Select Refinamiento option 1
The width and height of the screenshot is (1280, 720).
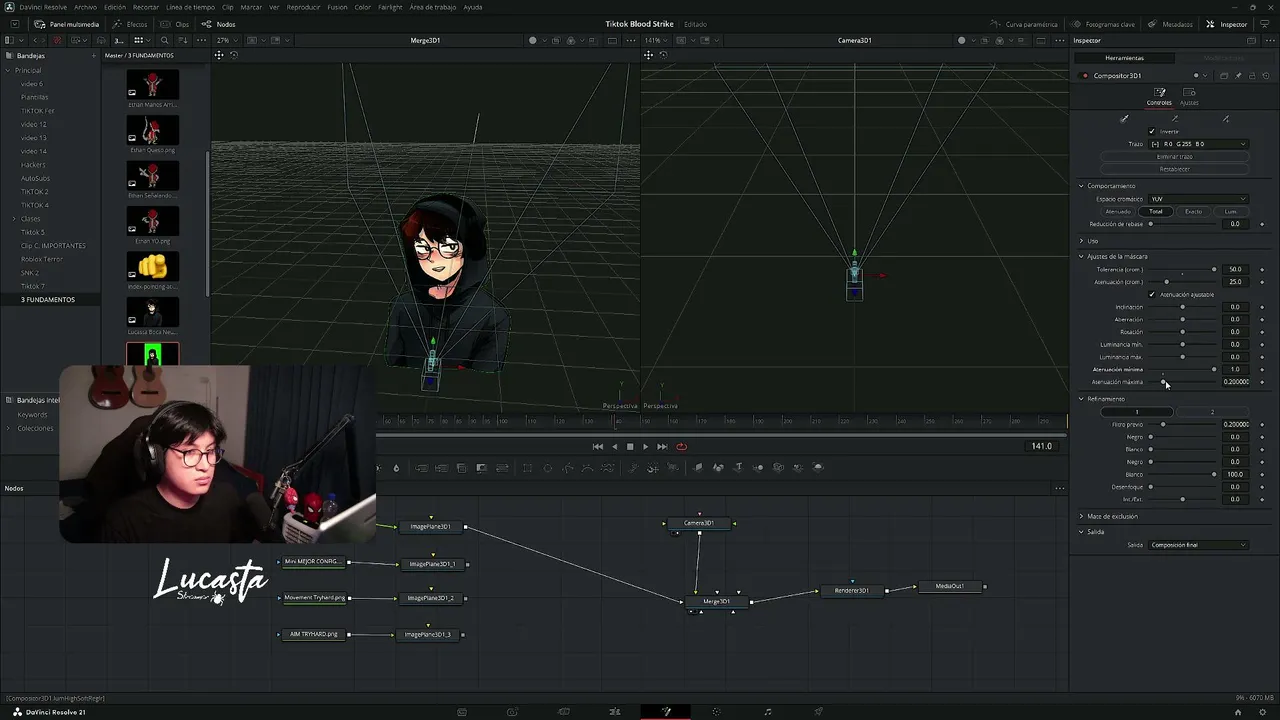[x=1137, y=412]
